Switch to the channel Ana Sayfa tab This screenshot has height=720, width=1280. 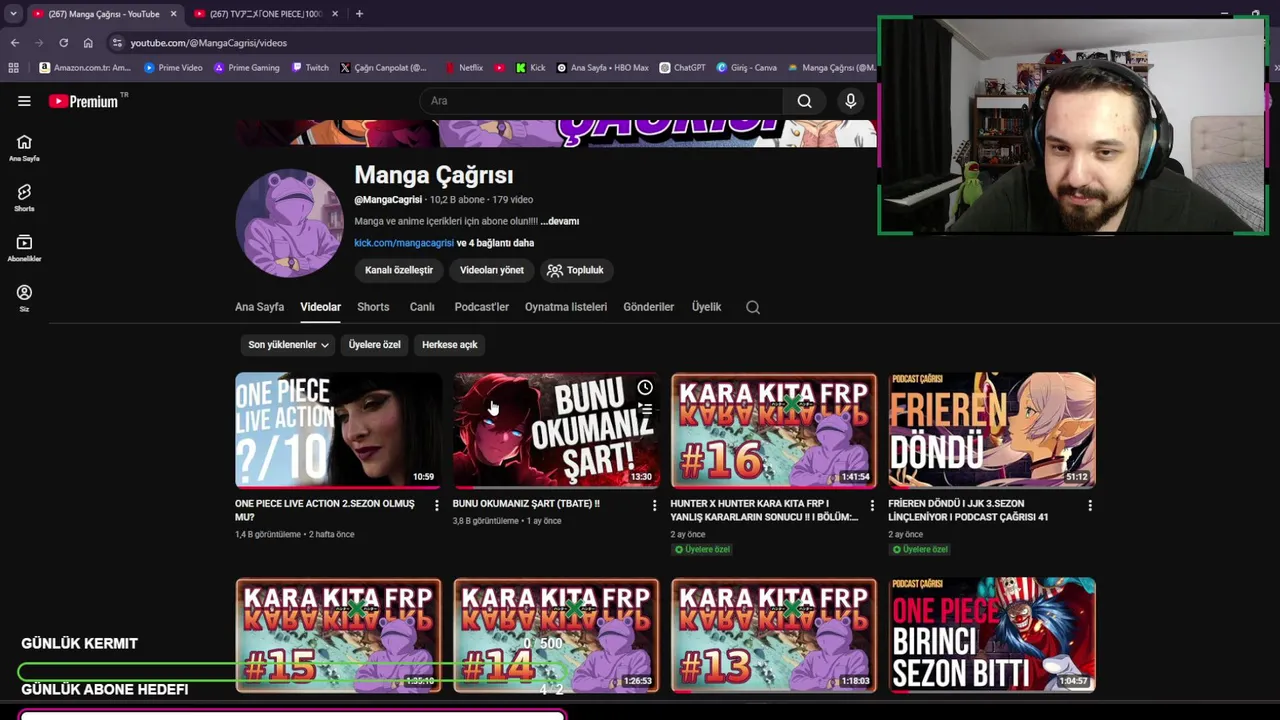[259, 307]
